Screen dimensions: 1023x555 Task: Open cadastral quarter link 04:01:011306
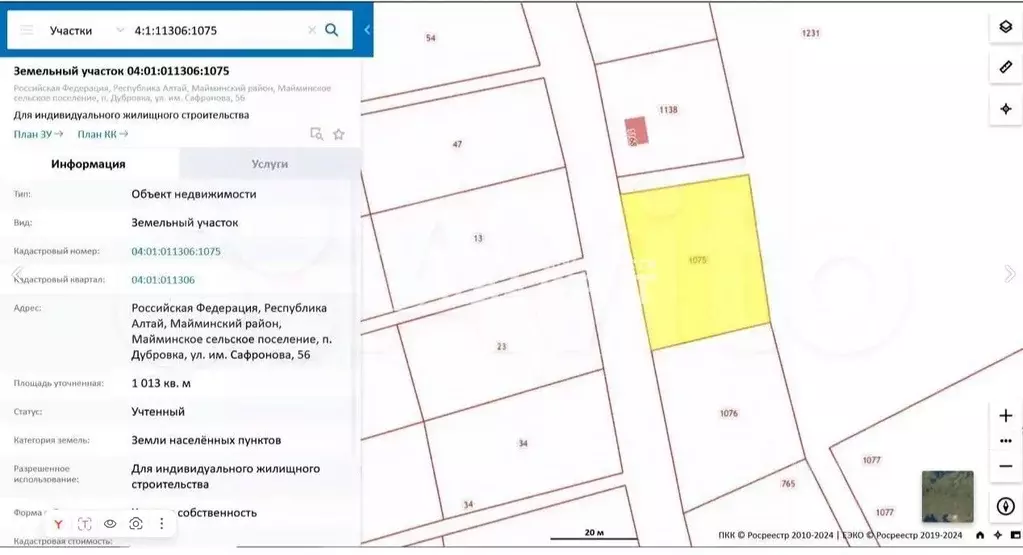pyautogui.click(x=163, y=280)
